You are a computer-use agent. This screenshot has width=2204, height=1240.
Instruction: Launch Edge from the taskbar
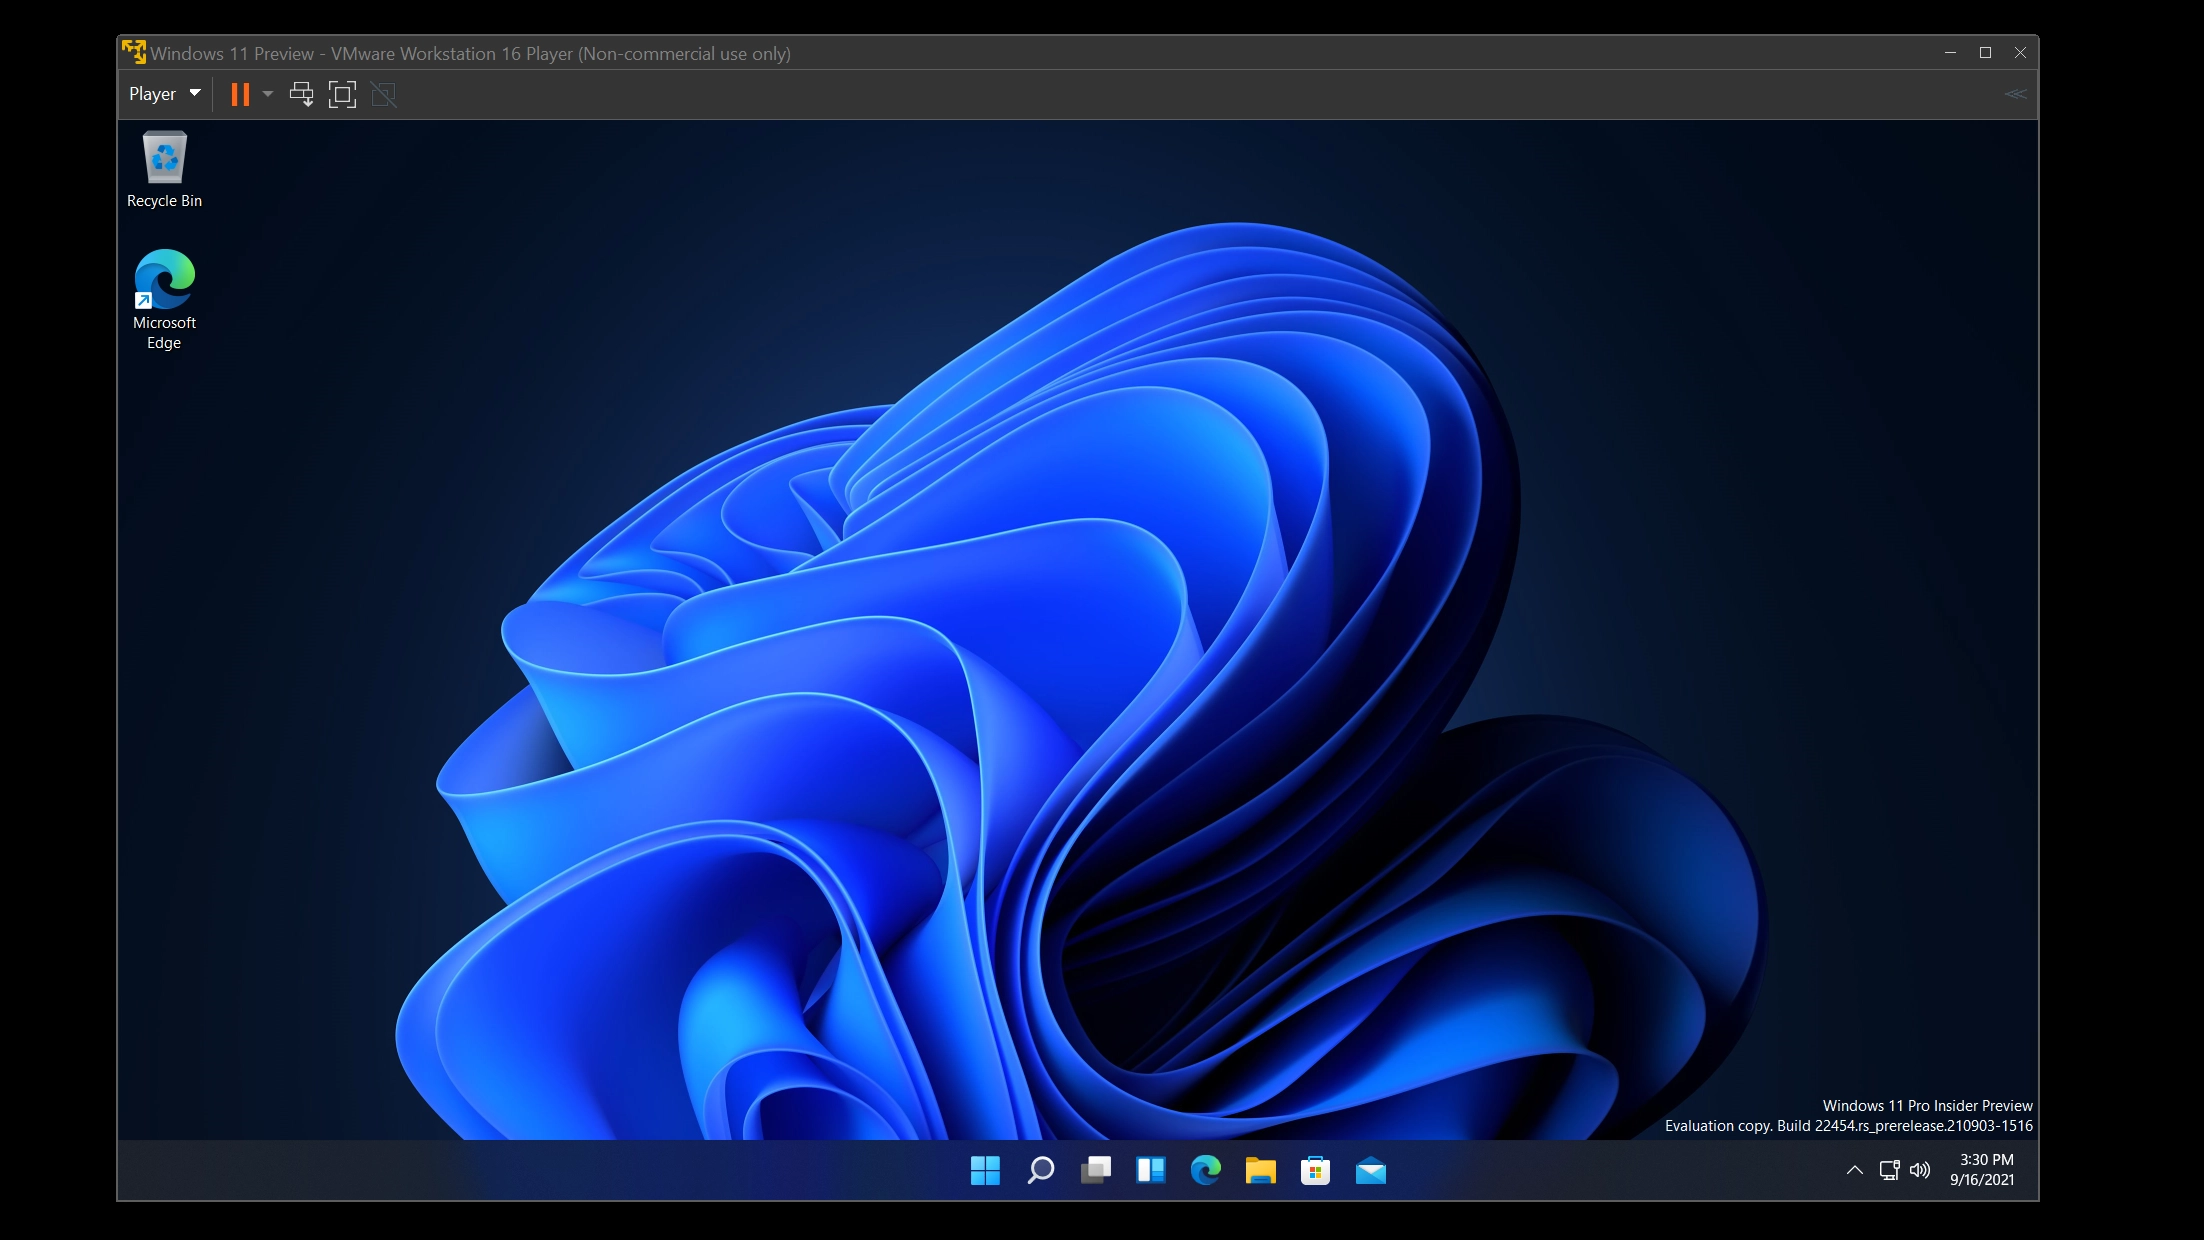tap(1205, 1170)
